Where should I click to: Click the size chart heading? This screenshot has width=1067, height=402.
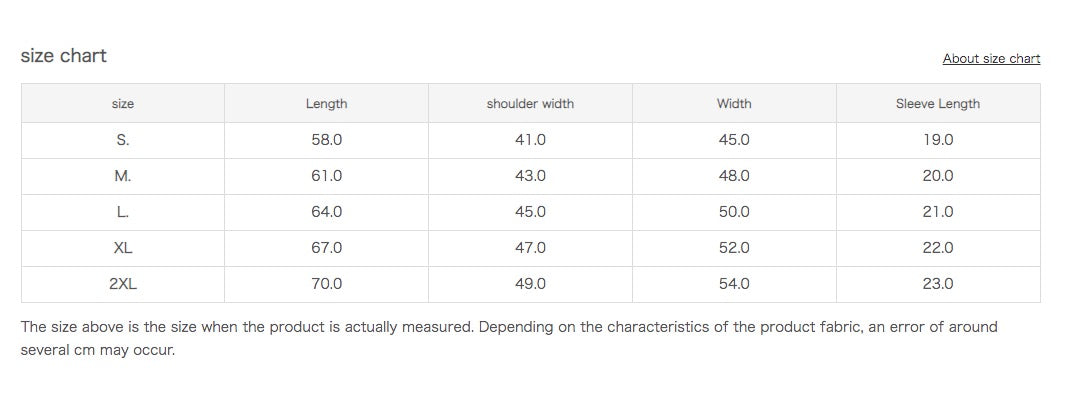click(63, 56)
